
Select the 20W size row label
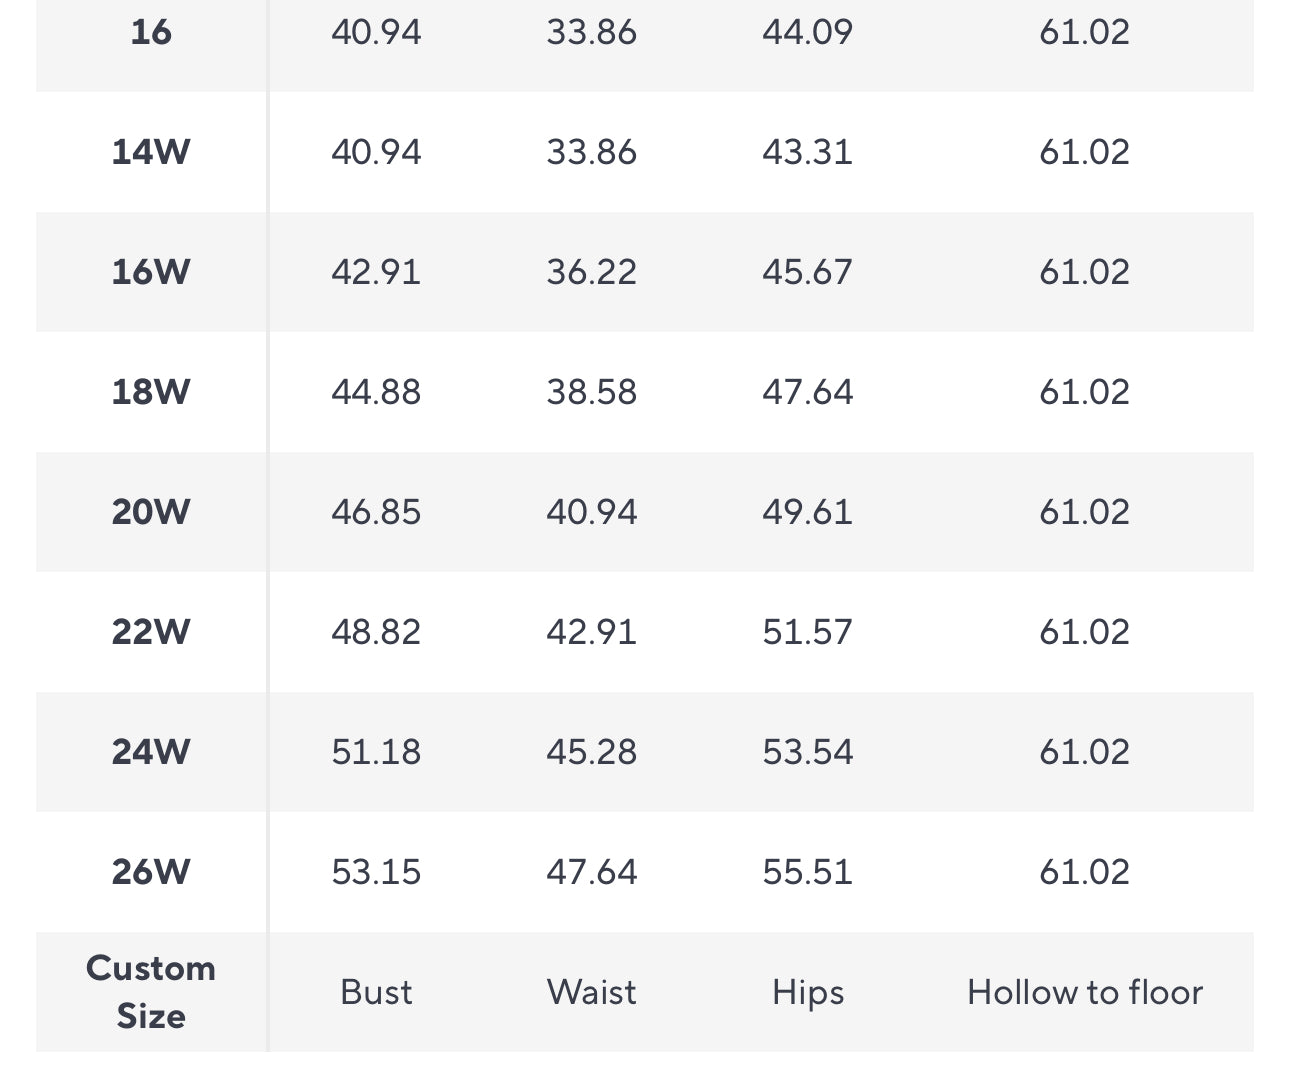(151, 512)
